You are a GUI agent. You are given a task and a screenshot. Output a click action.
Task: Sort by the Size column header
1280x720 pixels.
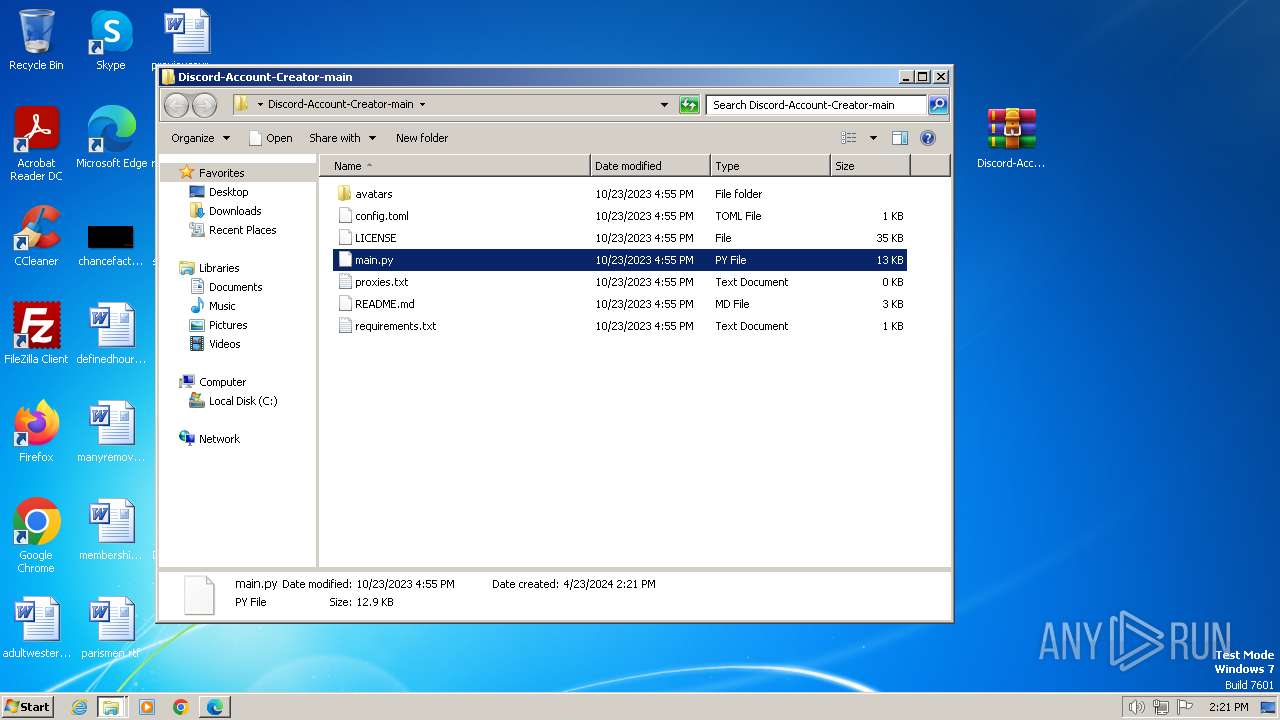870,166
